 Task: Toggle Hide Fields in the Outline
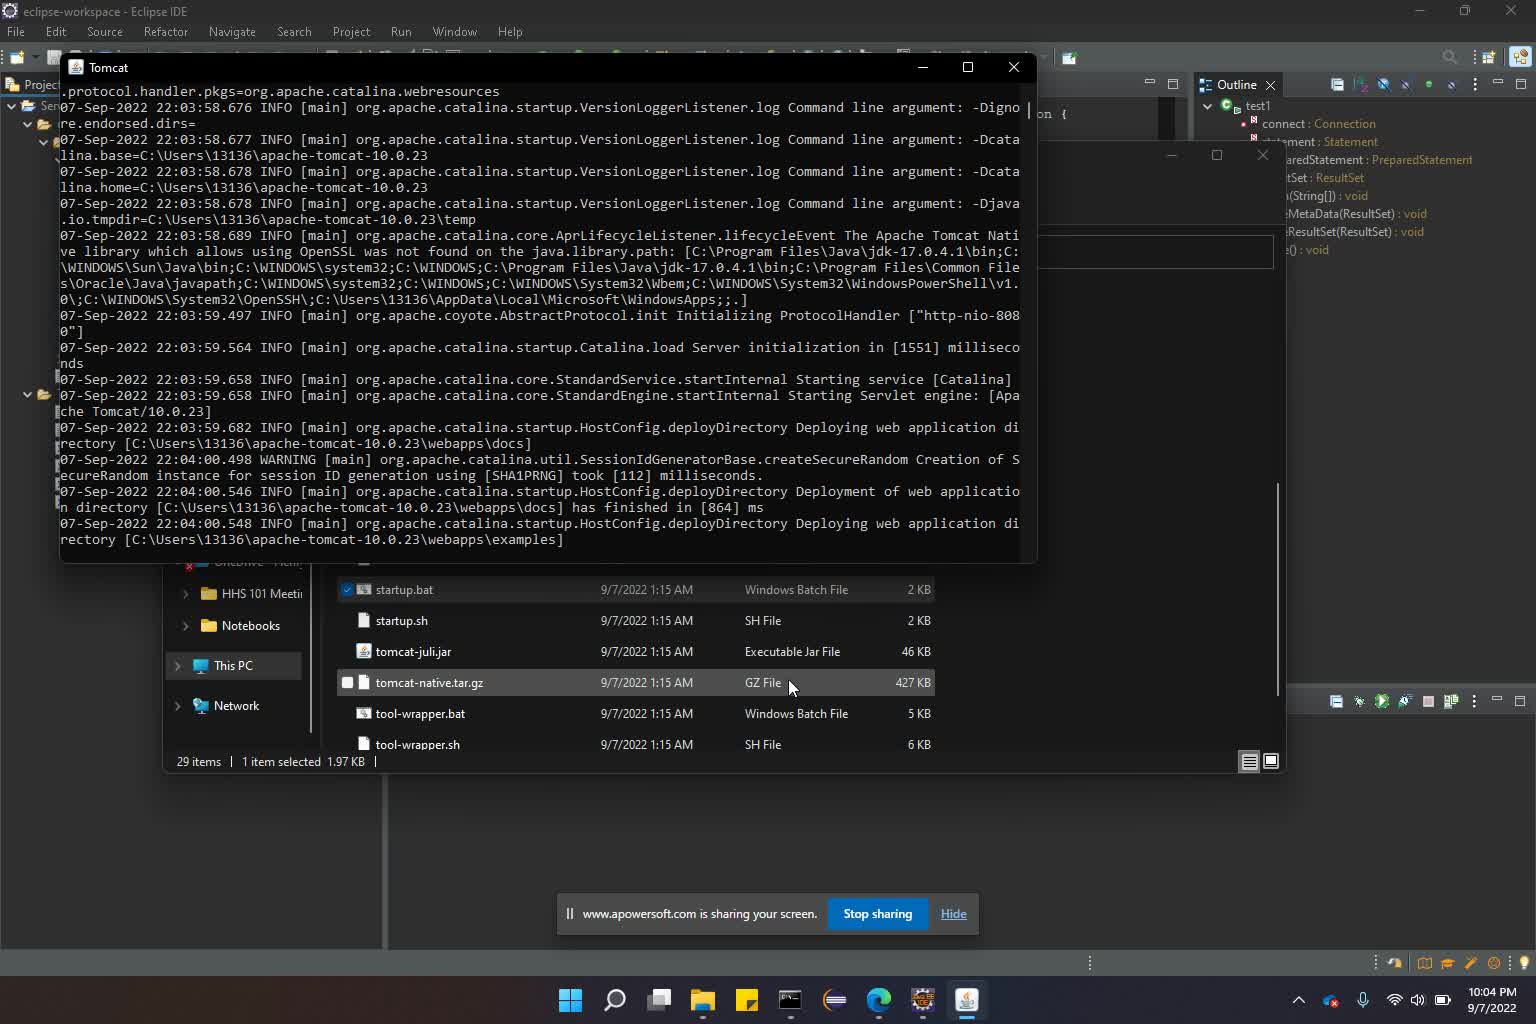point(1383,85)
